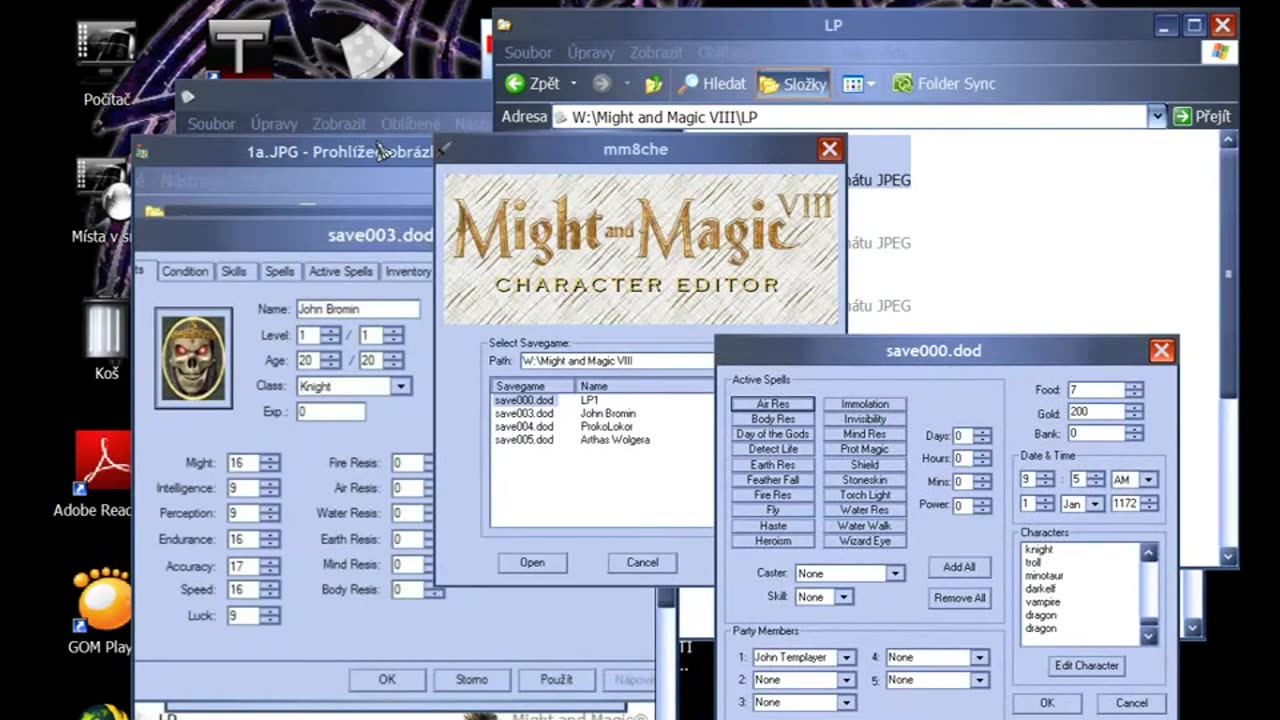Toggle the Feather Fall spell
The height and width of the screenshot is (720, 1280).
click(773, 480)
